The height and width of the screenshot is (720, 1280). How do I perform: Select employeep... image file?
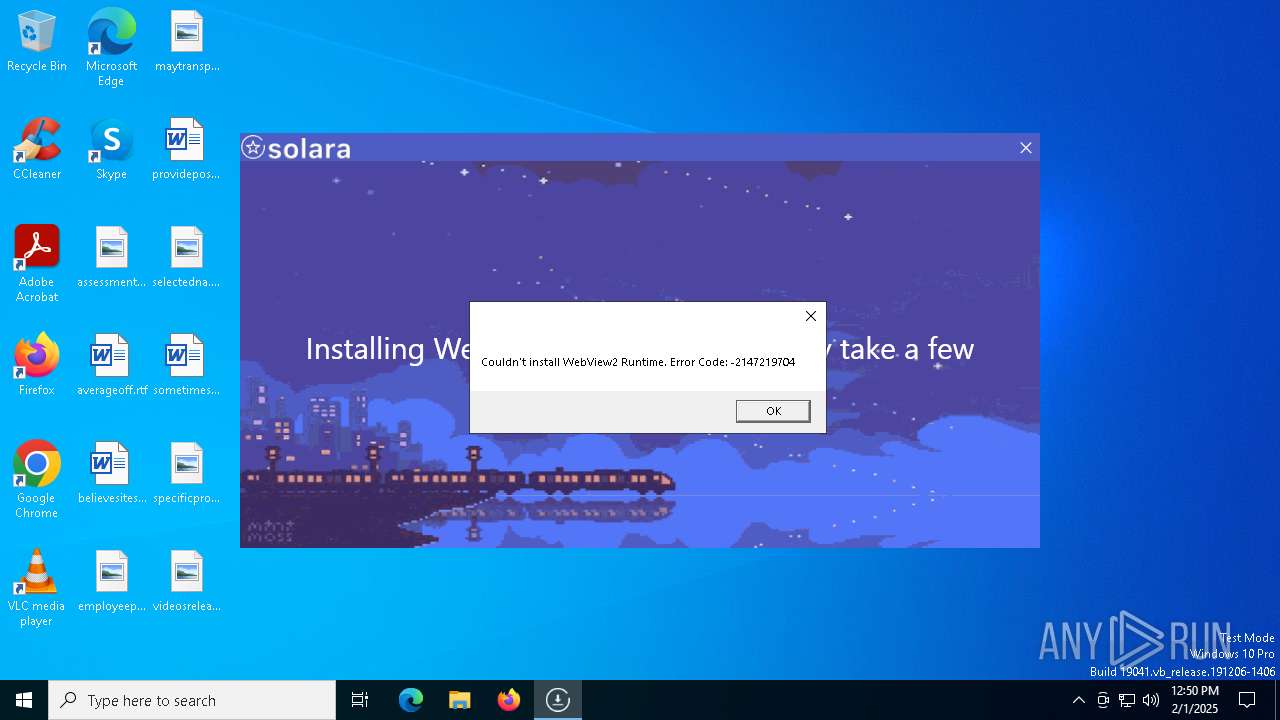click(111, 581)
